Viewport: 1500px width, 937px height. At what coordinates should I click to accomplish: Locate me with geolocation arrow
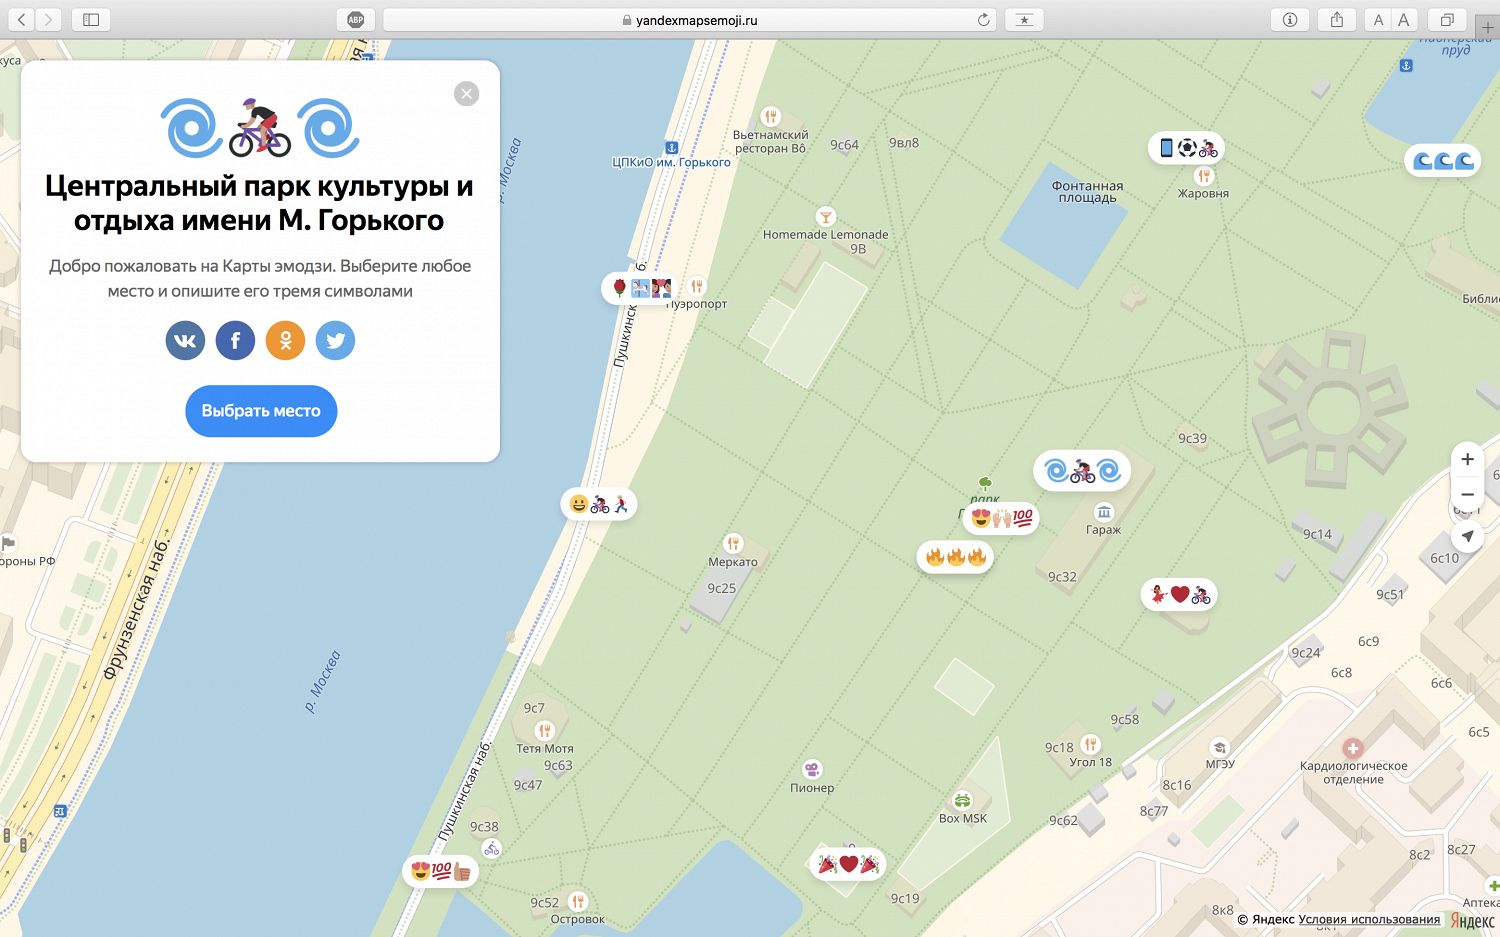coord(1467,536)
